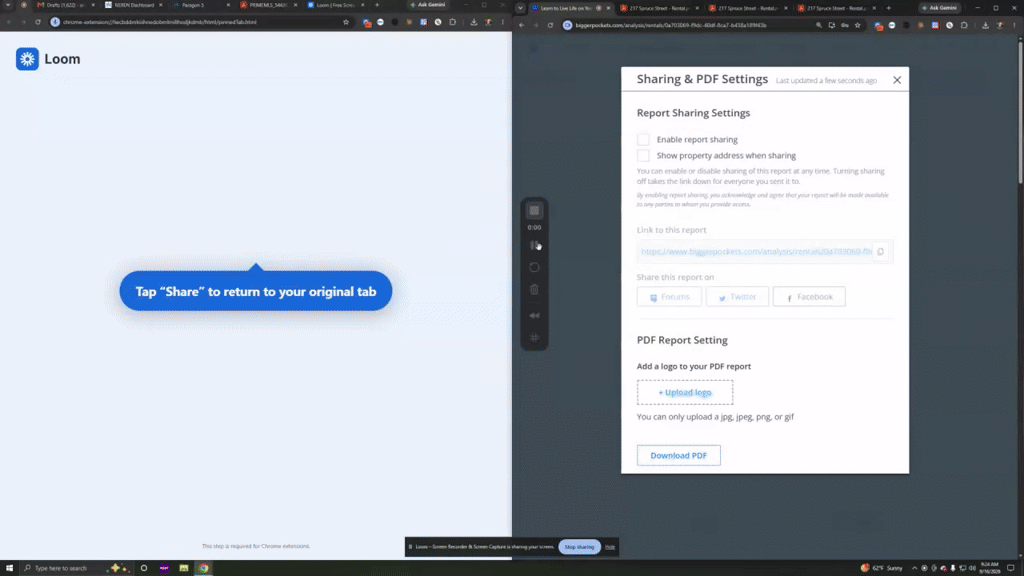Switch to the second 217 Spruce Street tab

(x=746, y=8)
